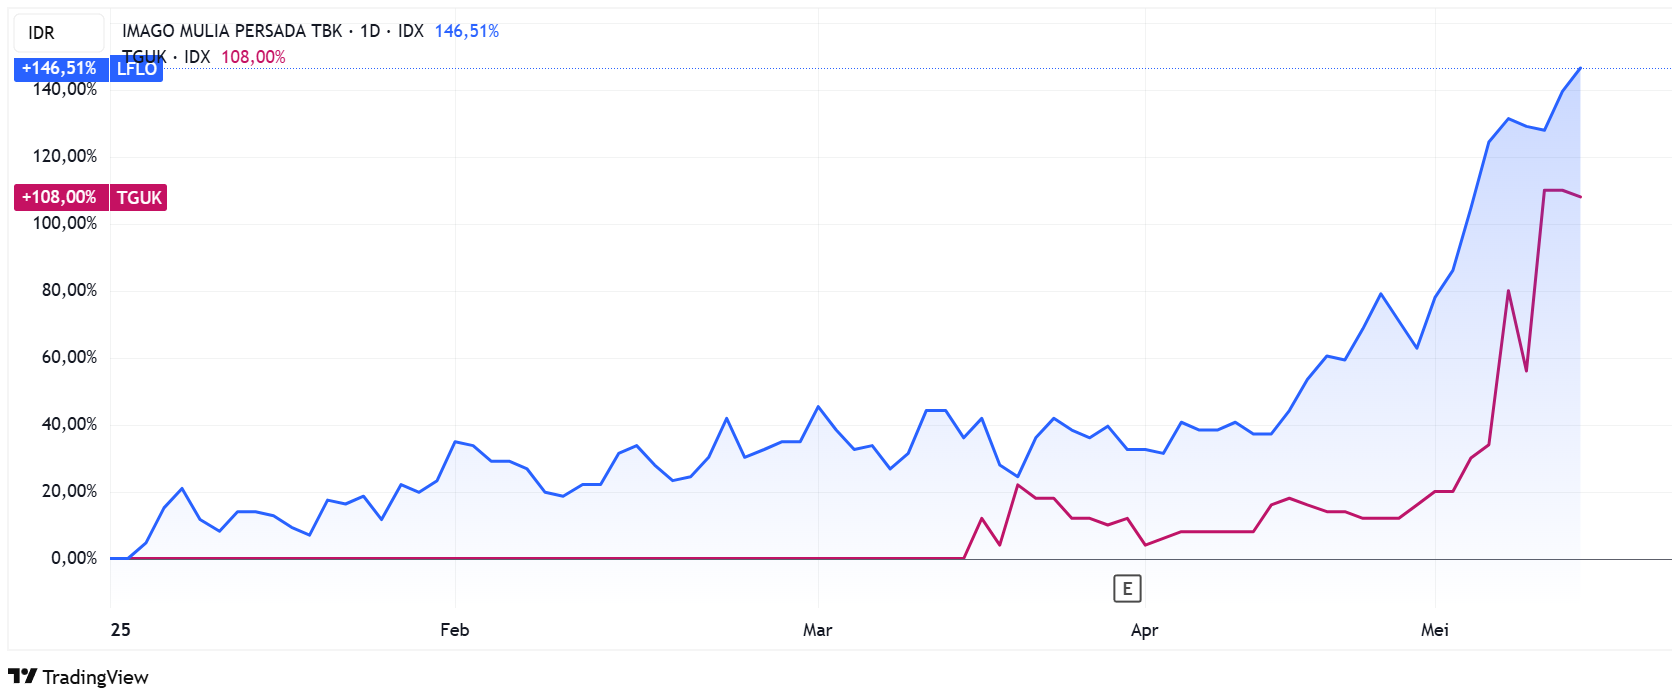Click the 25 year label on time axis
This screenshot has width=1672, height=690.
point(120,630)
